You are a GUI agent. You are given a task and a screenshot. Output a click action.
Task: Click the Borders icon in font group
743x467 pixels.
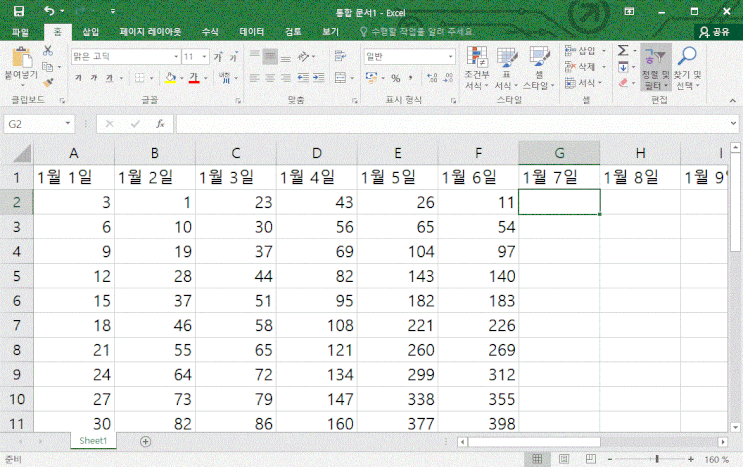(139, 78)
